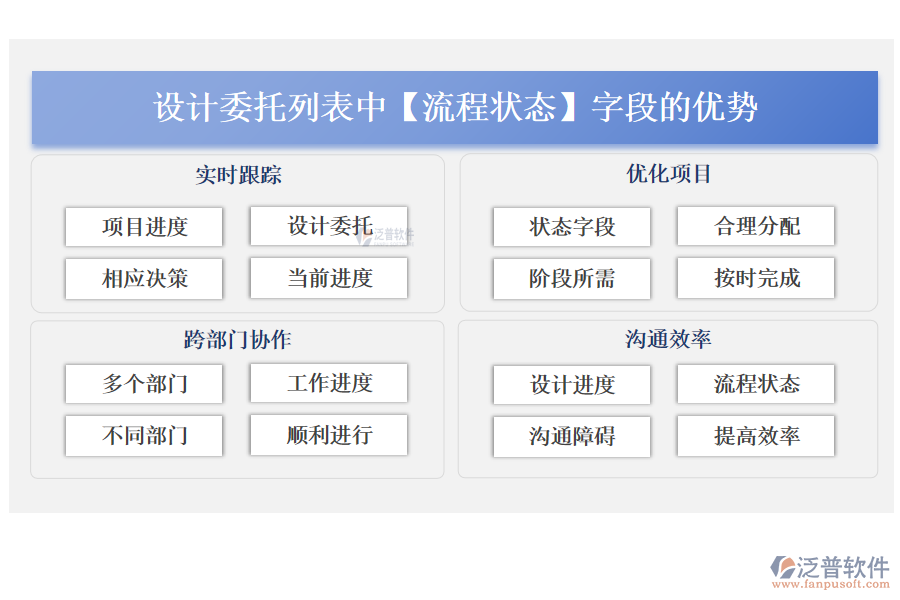
Task: Select the 沟通障碍 button
Action: click(x=570, y=436)
